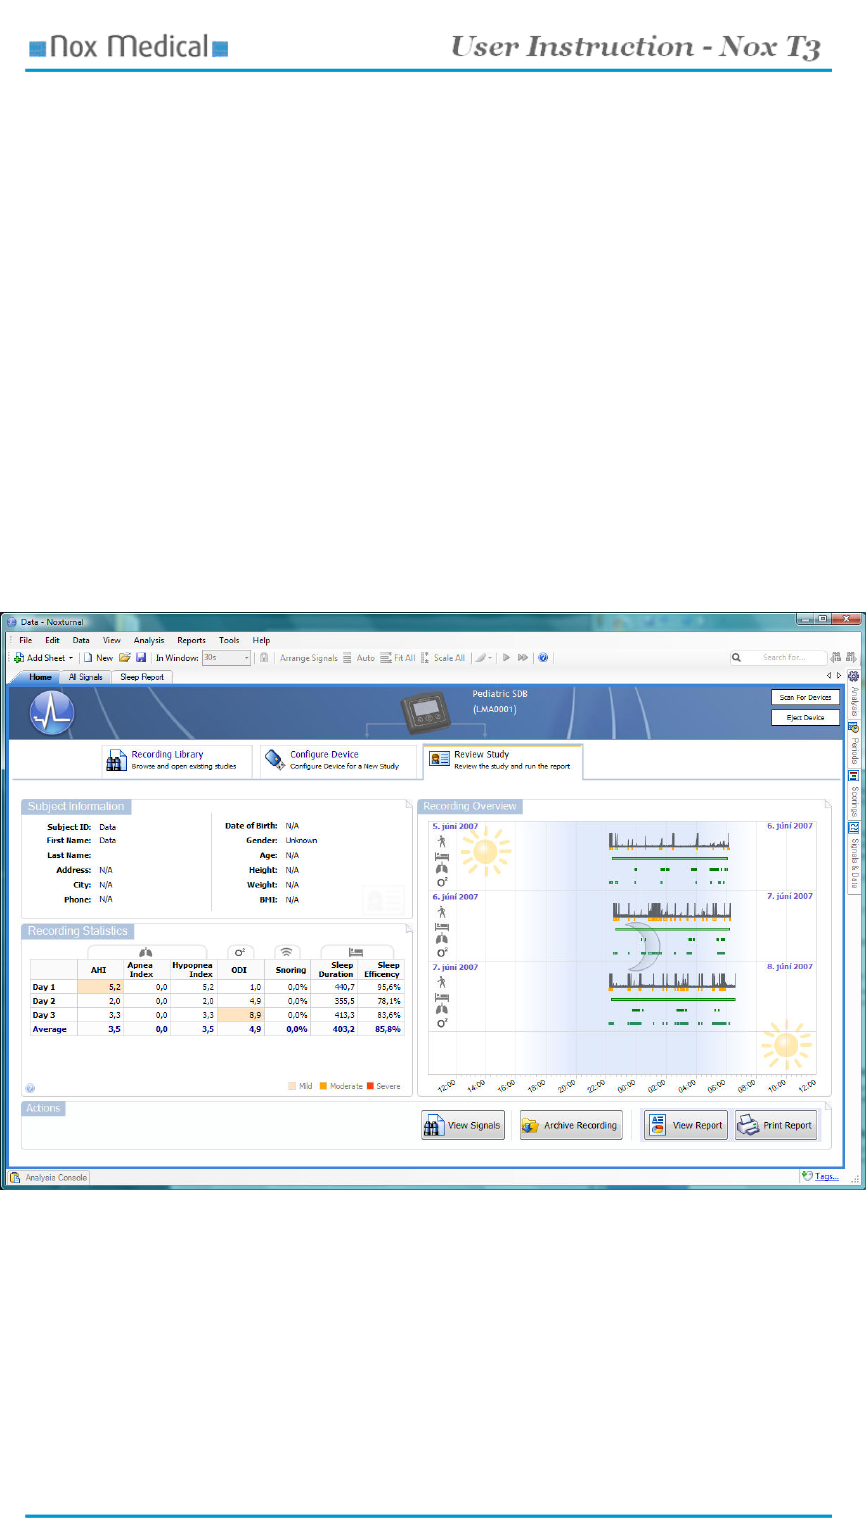Click the Configure Device icon
This screenshot has width=866, height=1519.
274,761
